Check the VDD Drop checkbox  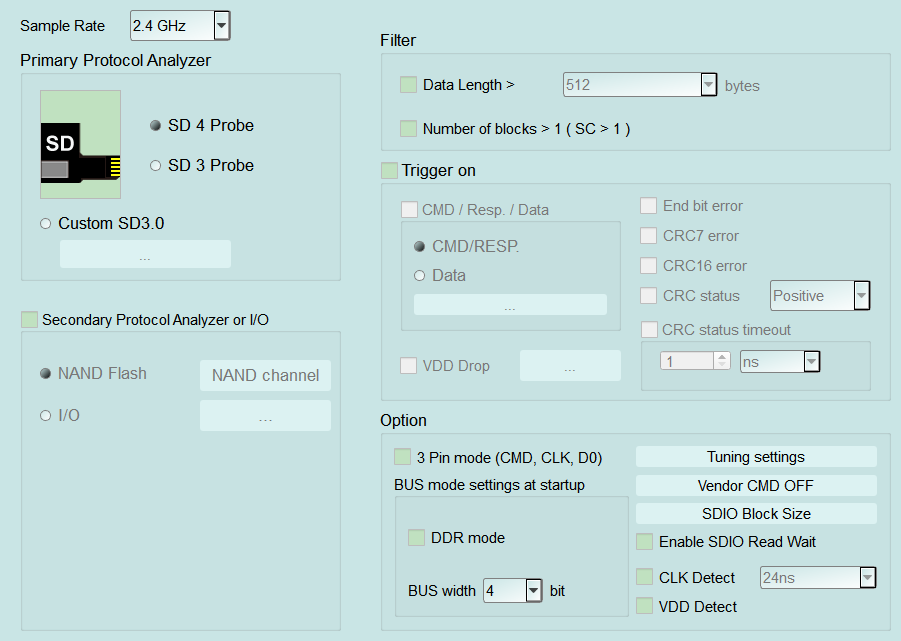tap(409, 365)
